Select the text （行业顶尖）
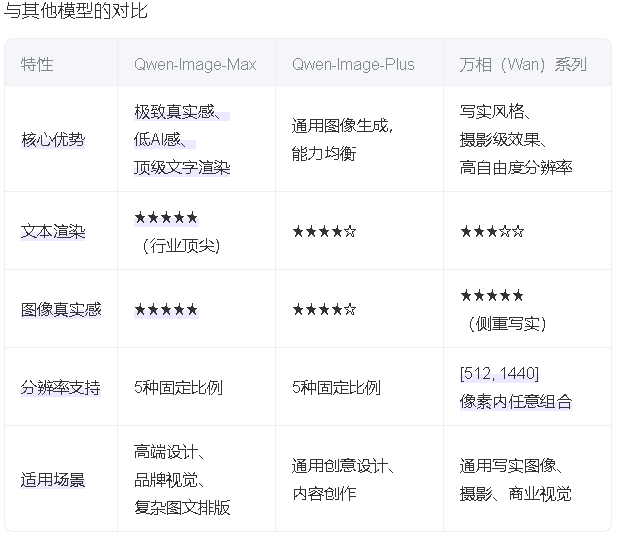Image resolution: width=621 pixels, height=546 pixels. 181,245
